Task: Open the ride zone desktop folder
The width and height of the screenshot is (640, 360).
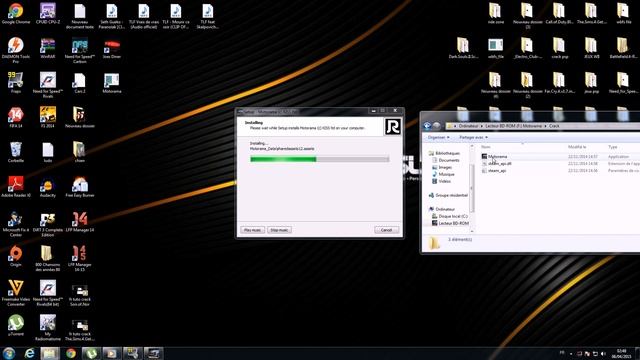Action: [x=495, y=13]
